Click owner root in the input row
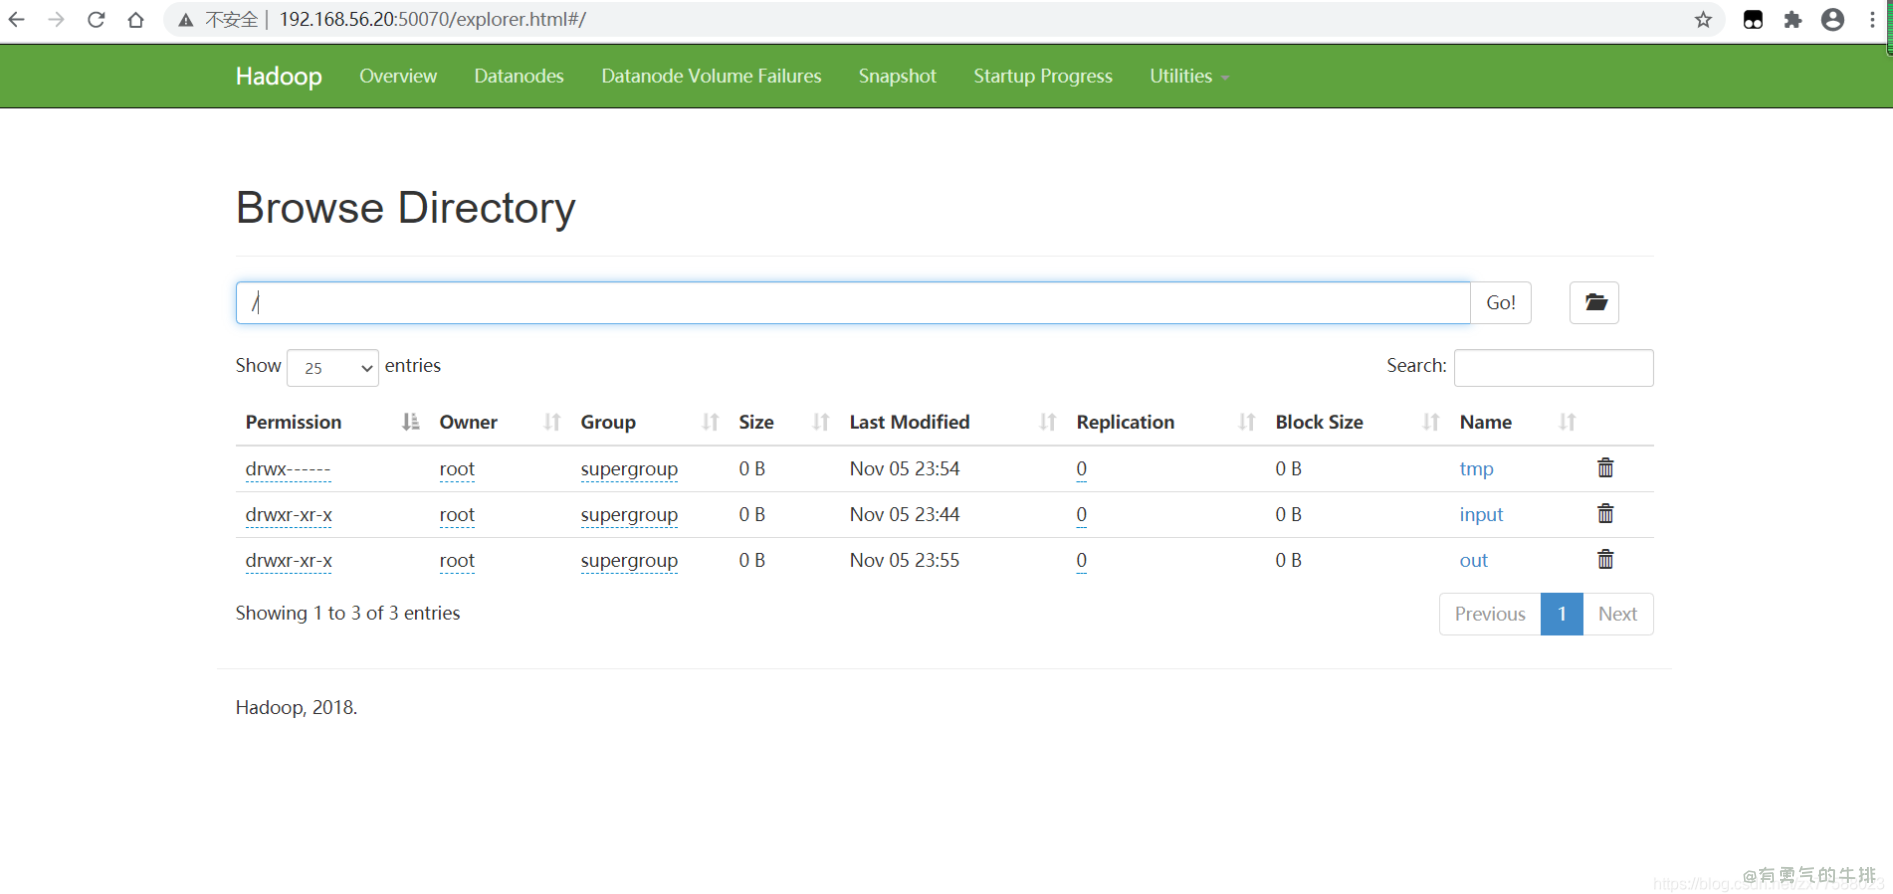 pos(457,515)
